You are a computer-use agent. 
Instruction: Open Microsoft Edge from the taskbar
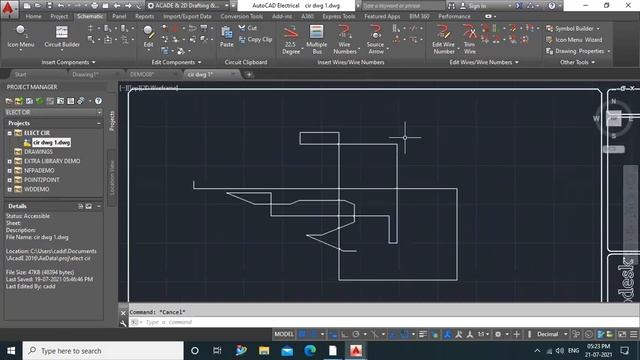pos(310,351)
